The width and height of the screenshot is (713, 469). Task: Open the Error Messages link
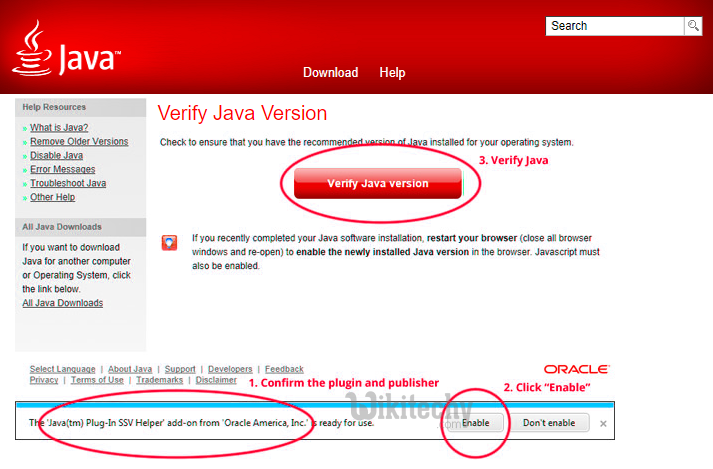click(x=63, y=169)
